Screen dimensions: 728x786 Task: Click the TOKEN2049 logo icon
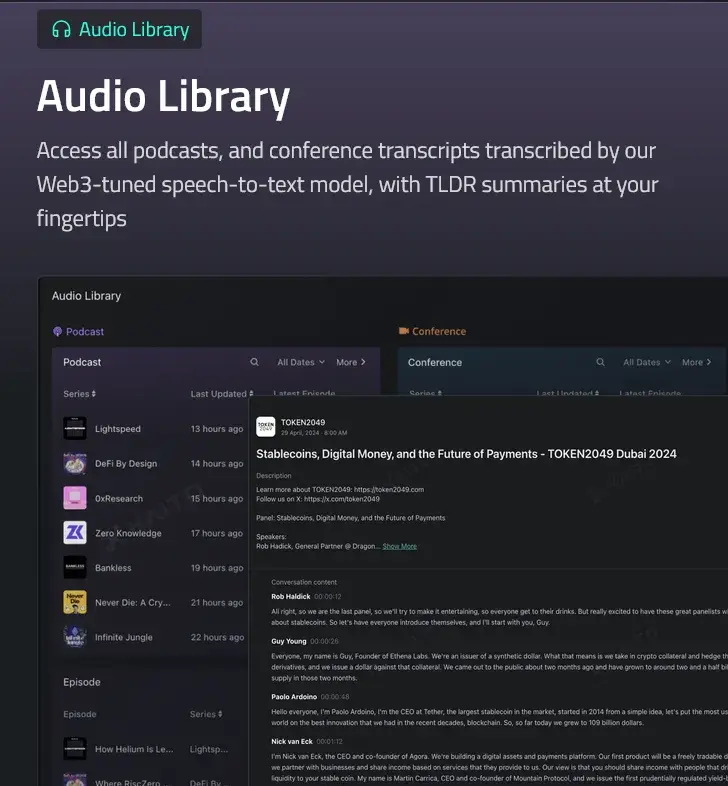click(266, 427)
